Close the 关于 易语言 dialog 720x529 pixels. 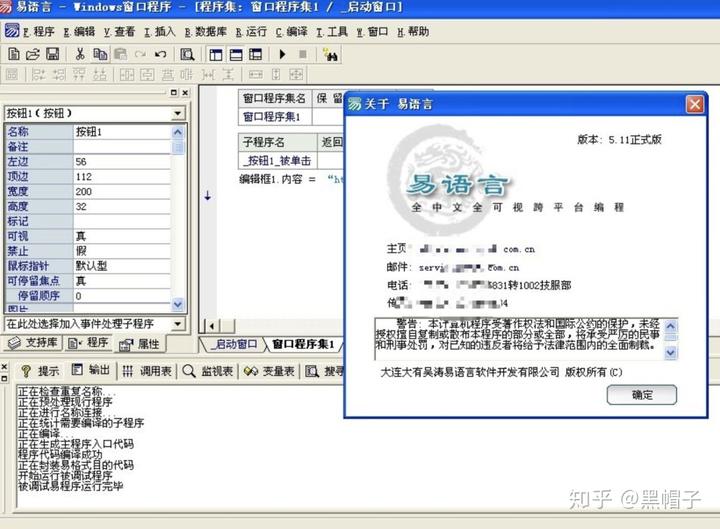(x=695, y=104)
